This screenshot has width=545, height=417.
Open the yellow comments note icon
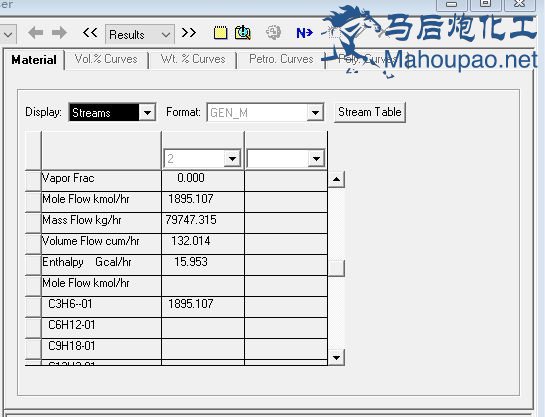click(220, 33)
